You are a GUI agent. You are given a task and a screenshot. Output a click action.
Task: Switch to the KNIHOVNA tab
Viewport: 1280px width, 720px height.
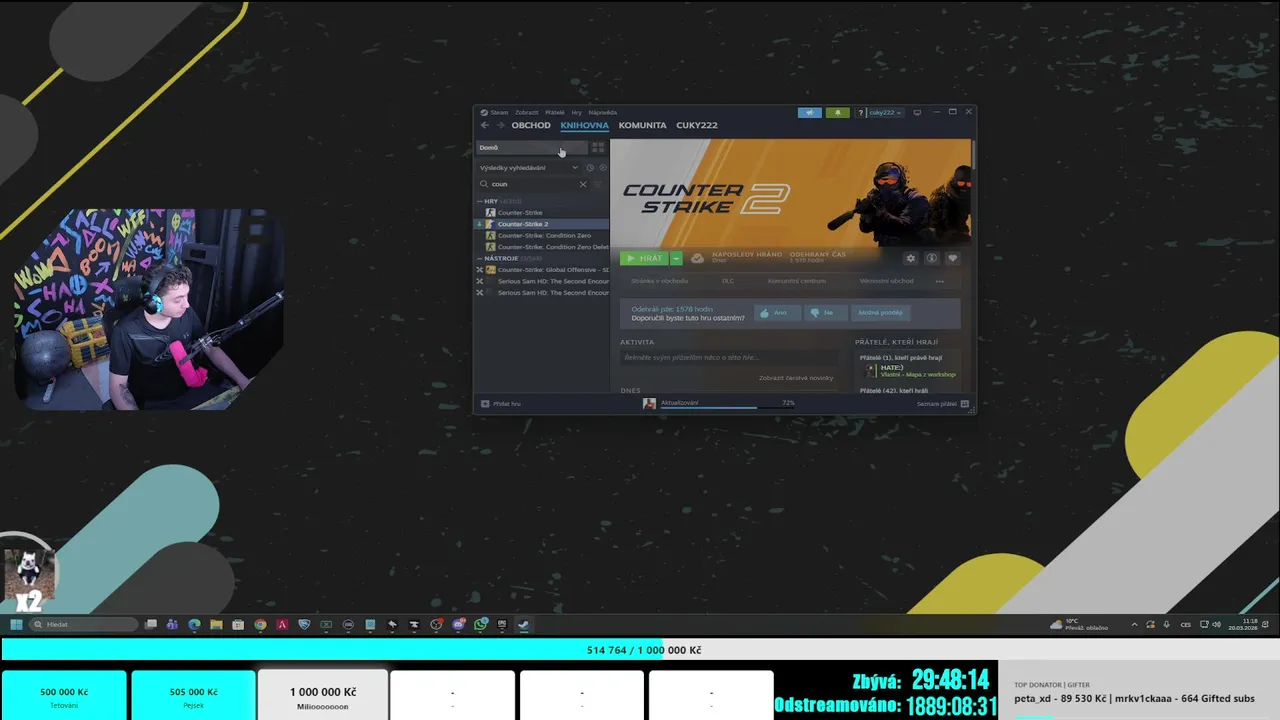[584, 125]
